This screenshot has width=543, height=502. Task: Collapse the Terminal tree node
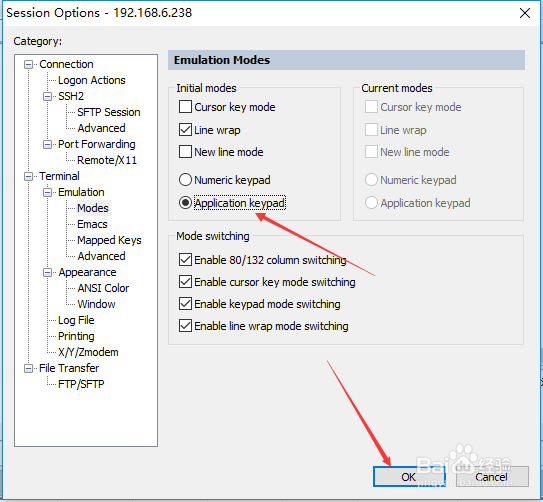(28, 176)
